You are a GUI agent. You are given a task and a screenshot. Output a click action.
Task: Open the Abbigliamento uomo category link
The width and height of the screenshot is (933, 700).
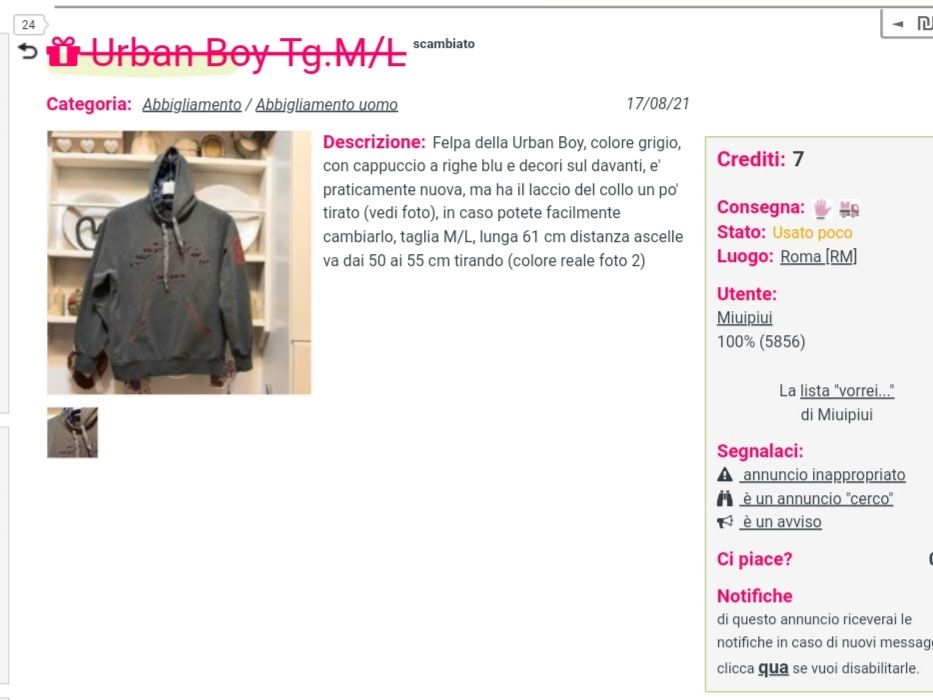(327, 105)
